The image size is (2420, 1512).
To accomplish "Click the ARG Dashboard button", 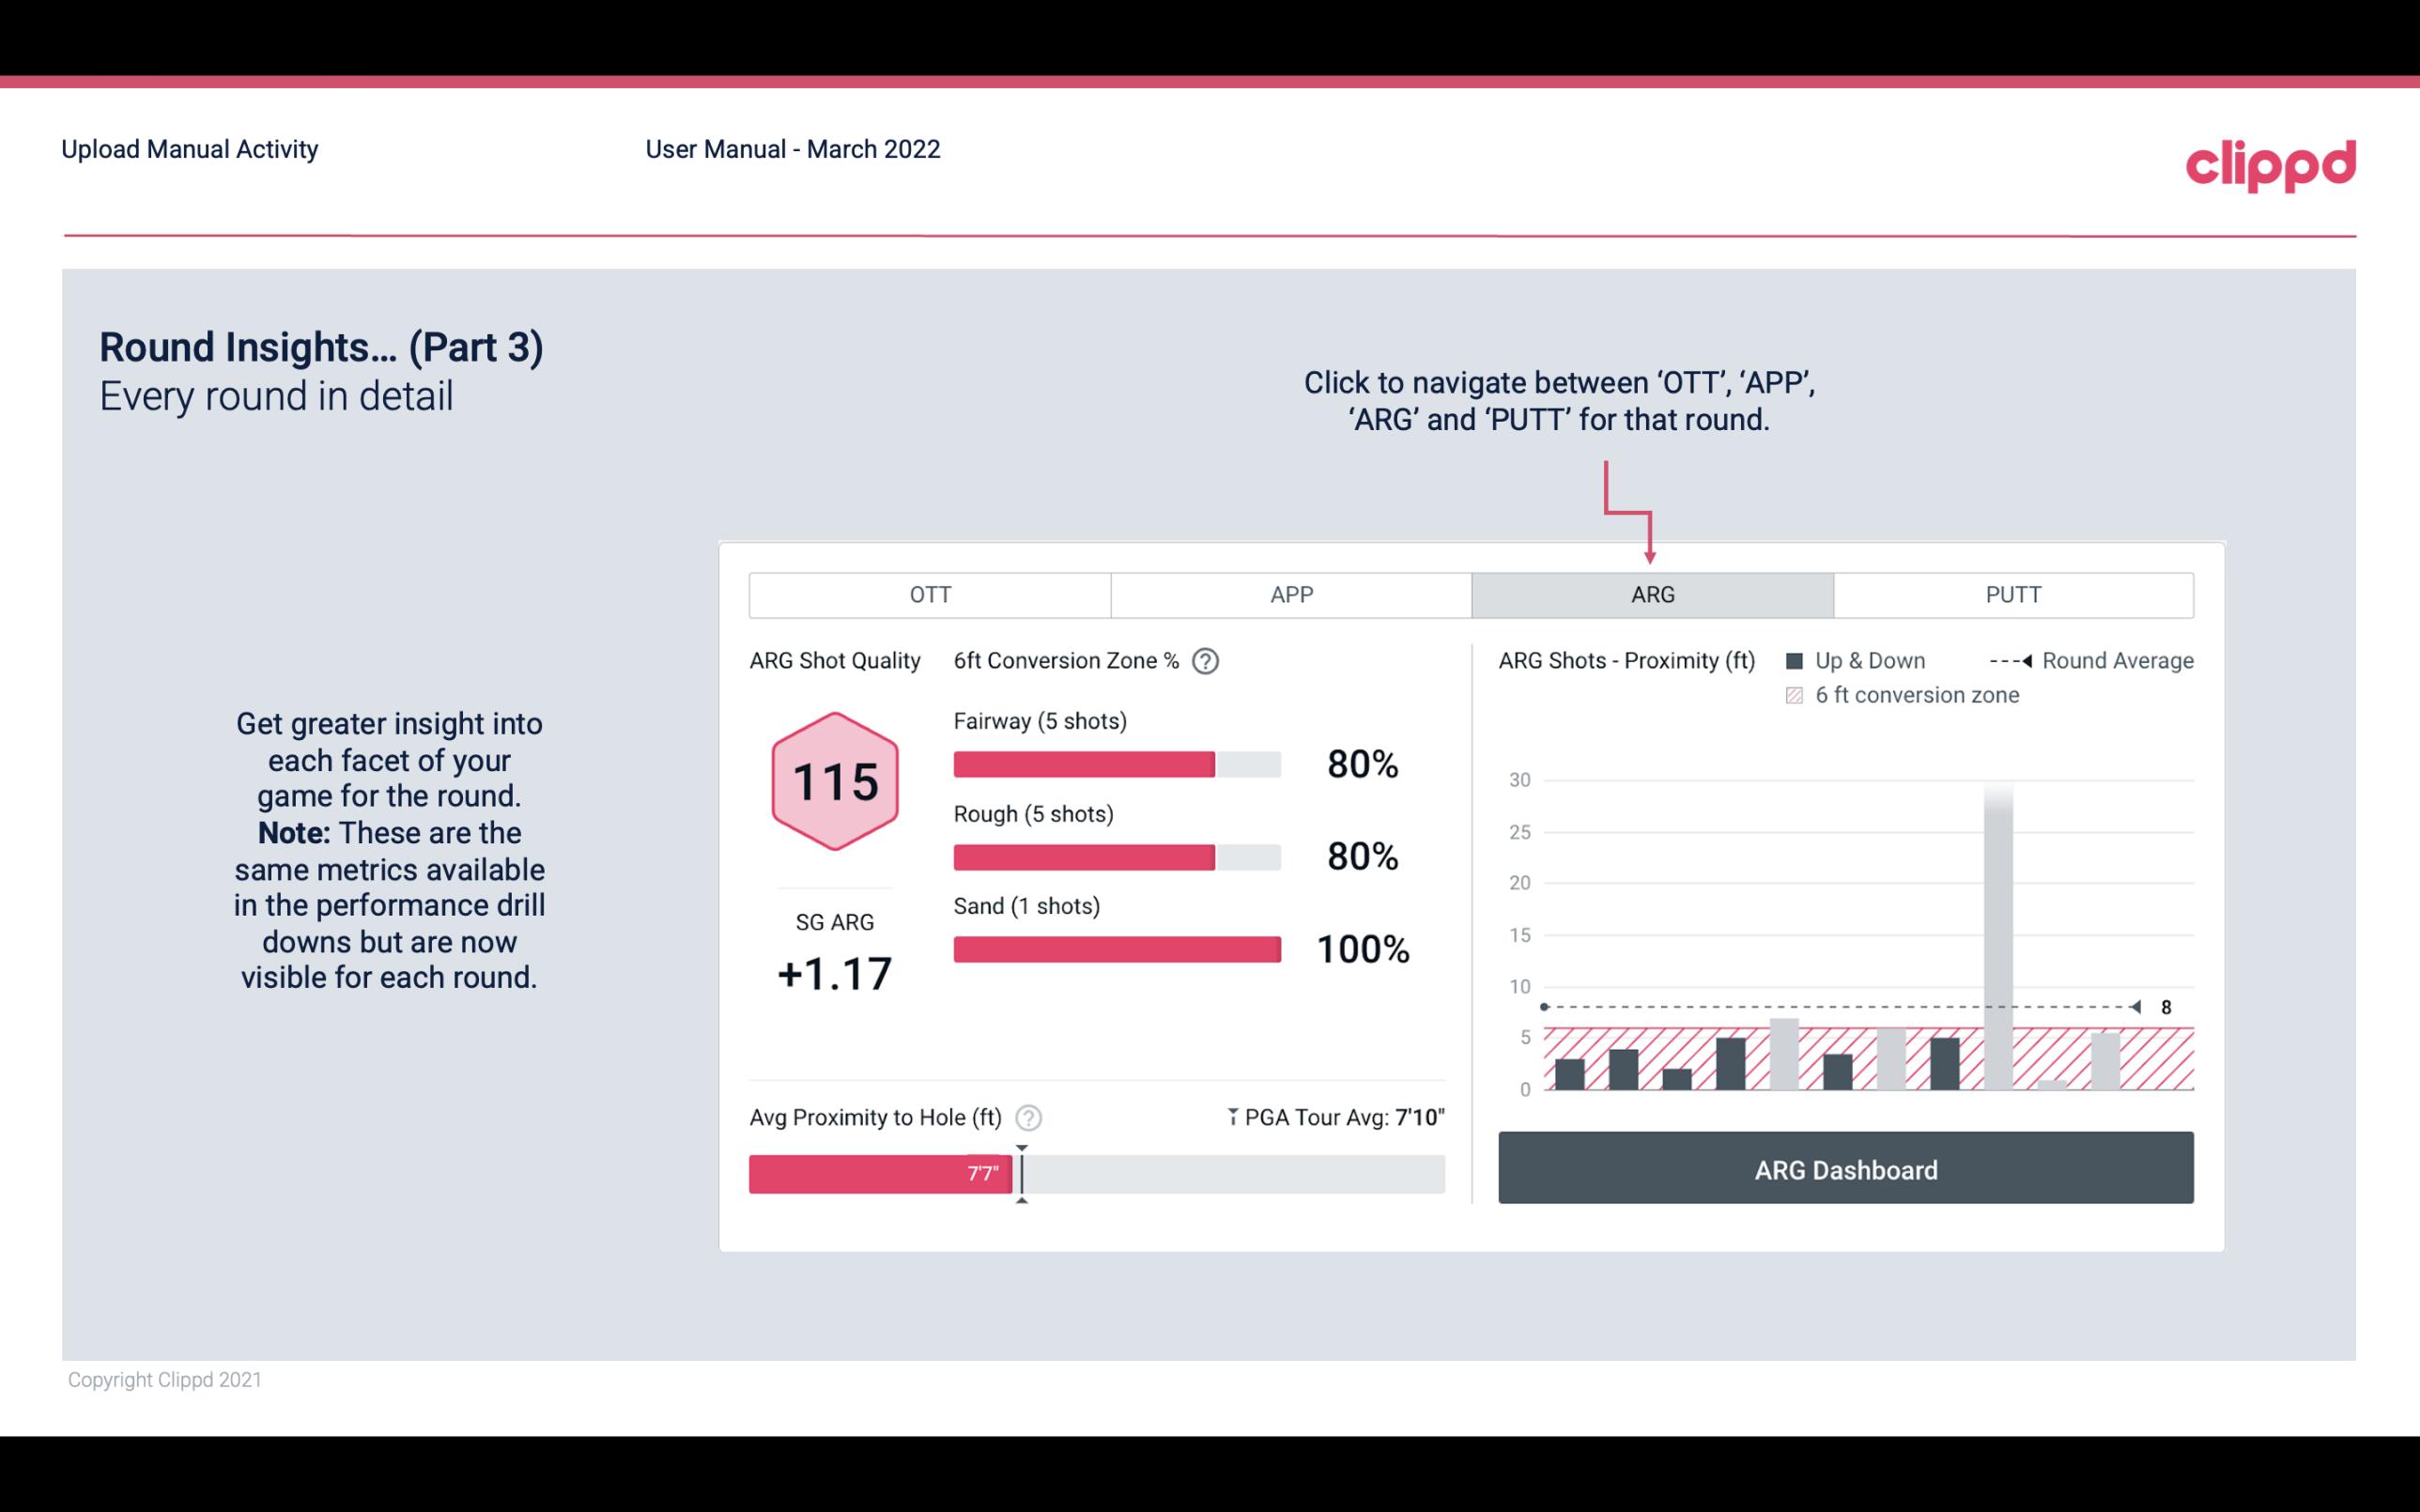I will tap(1847, 1169).
